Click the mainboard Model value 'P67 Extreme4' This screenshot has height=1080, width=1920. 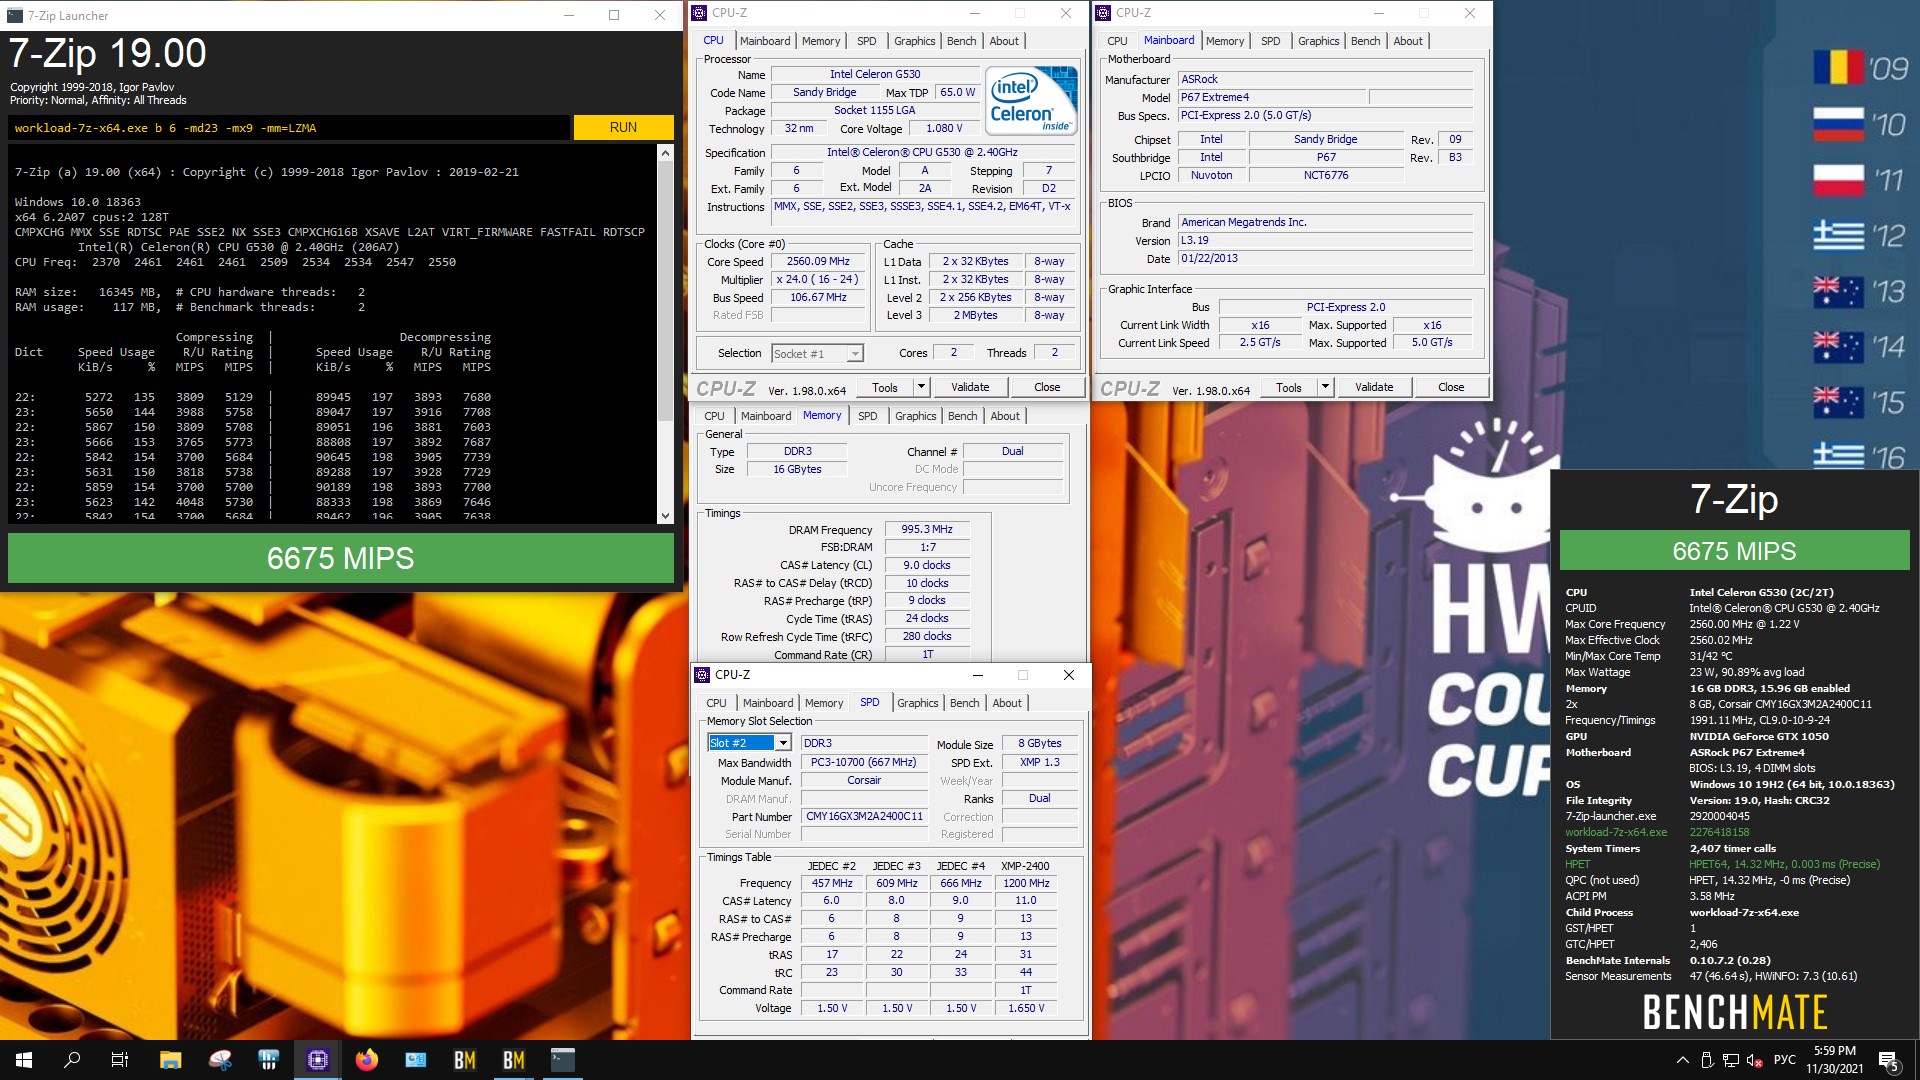tap(1271, 97)
